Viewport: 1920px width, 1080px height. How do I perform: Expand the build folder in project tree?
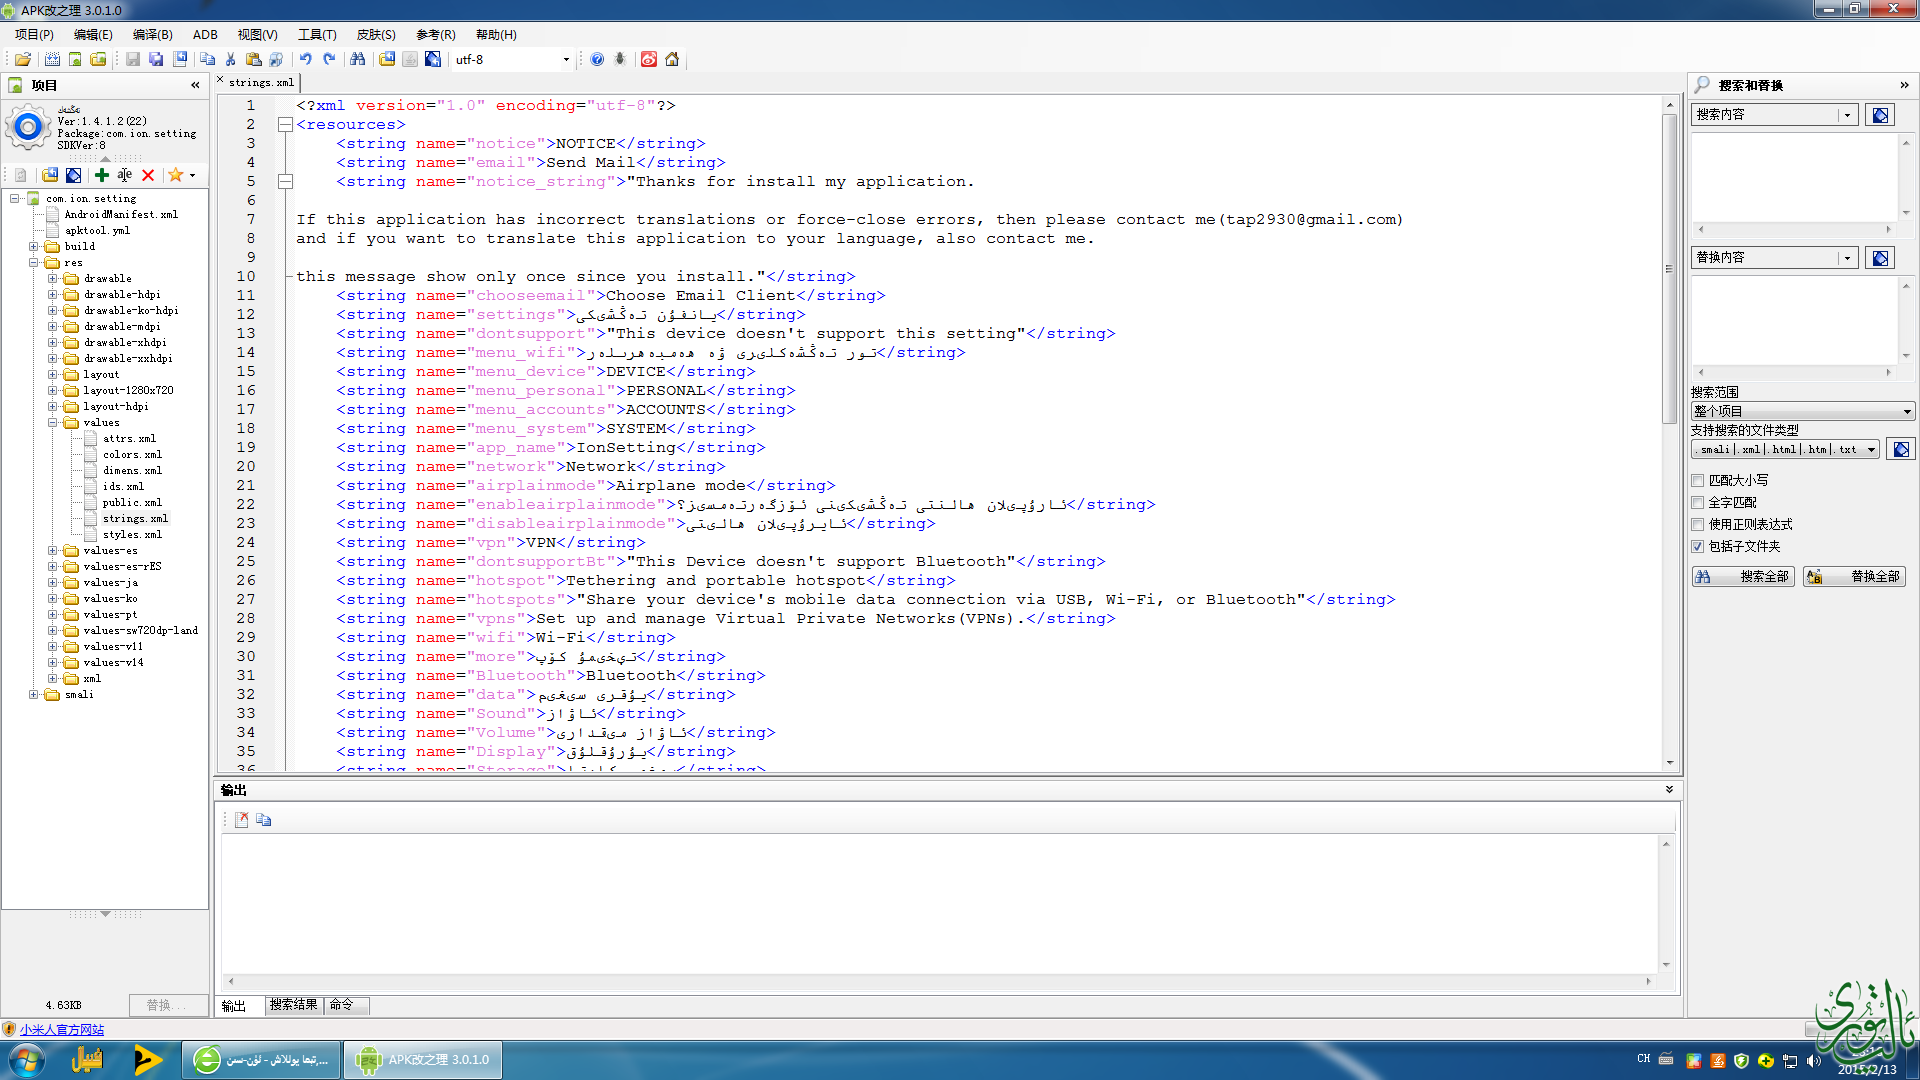[x=33, y=247]
